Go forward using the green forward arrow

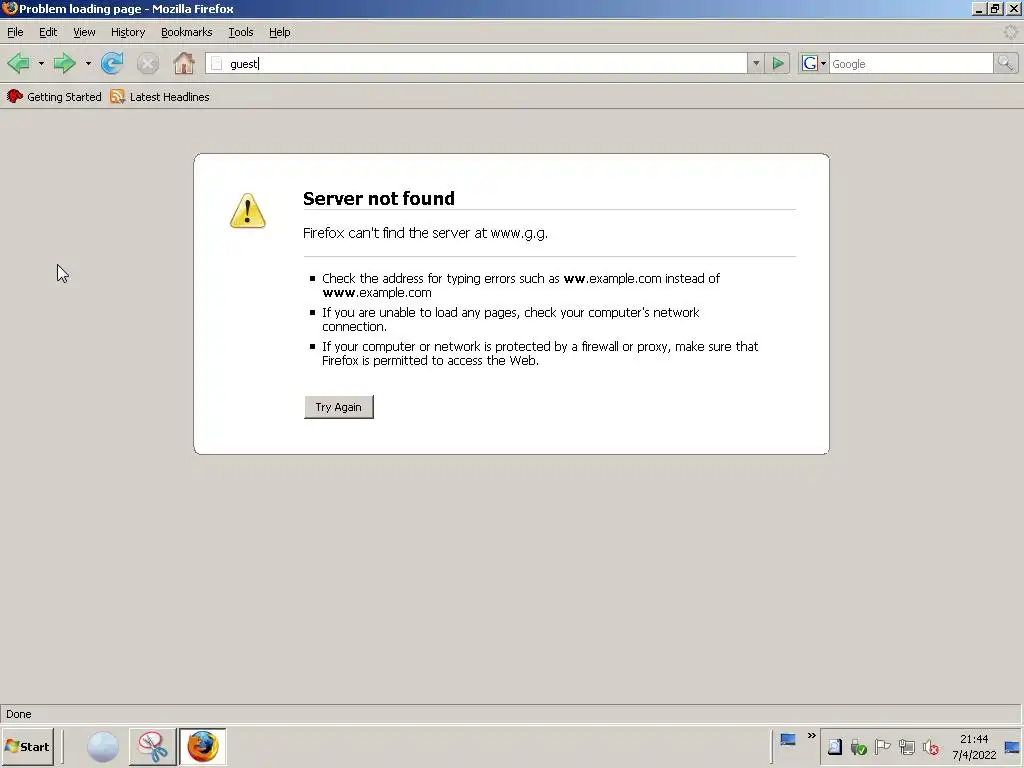pos(64,63)
